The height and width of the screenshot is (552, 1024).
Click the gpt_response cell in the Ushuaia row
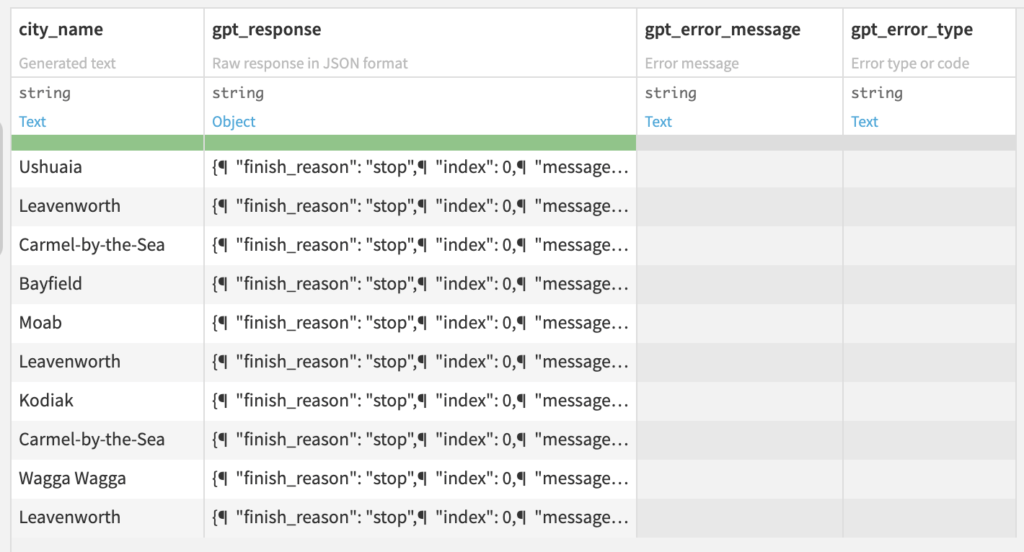point(420,168)
